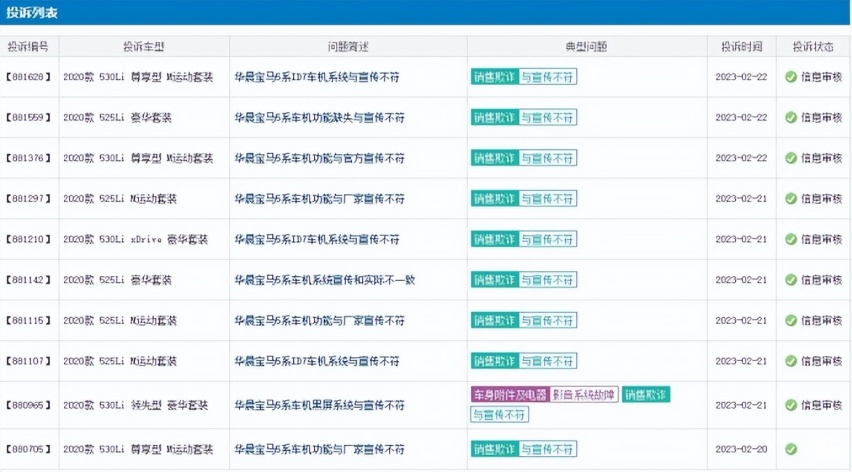Click the date 2023-02-20 in row 880705
Screen dimensions: 852x472
pyautogui.click(x=741, y=449)
